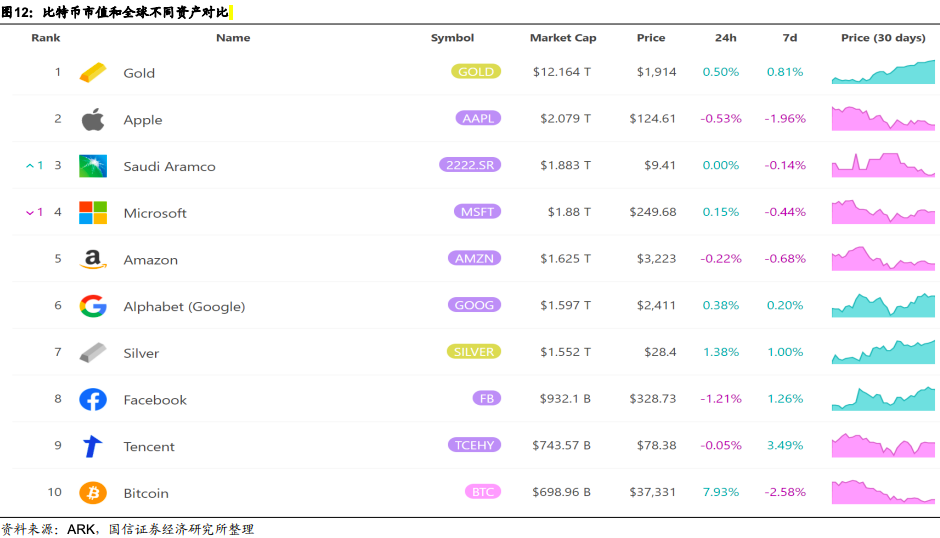940x538 pixels.
Task: Click the Saudi Aramco logo
Action: (x=93, y=166)
